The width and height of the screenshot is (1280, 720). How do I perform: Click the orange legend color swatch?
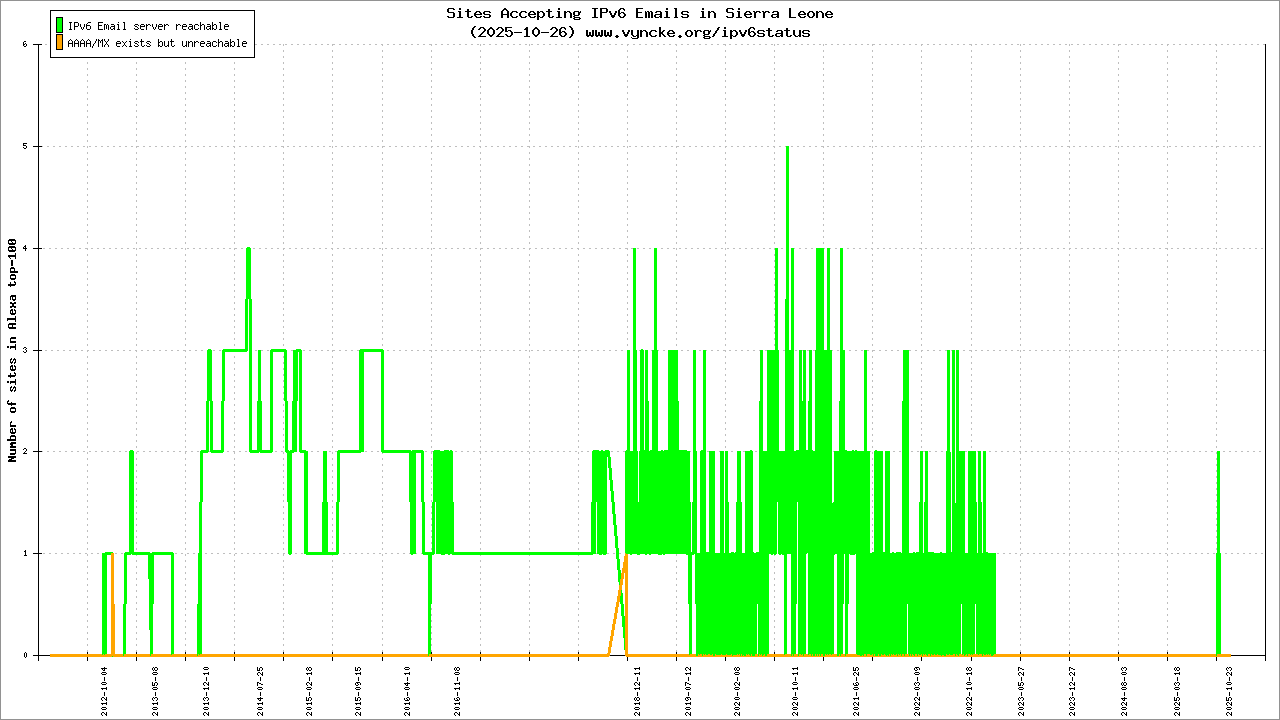59,43
